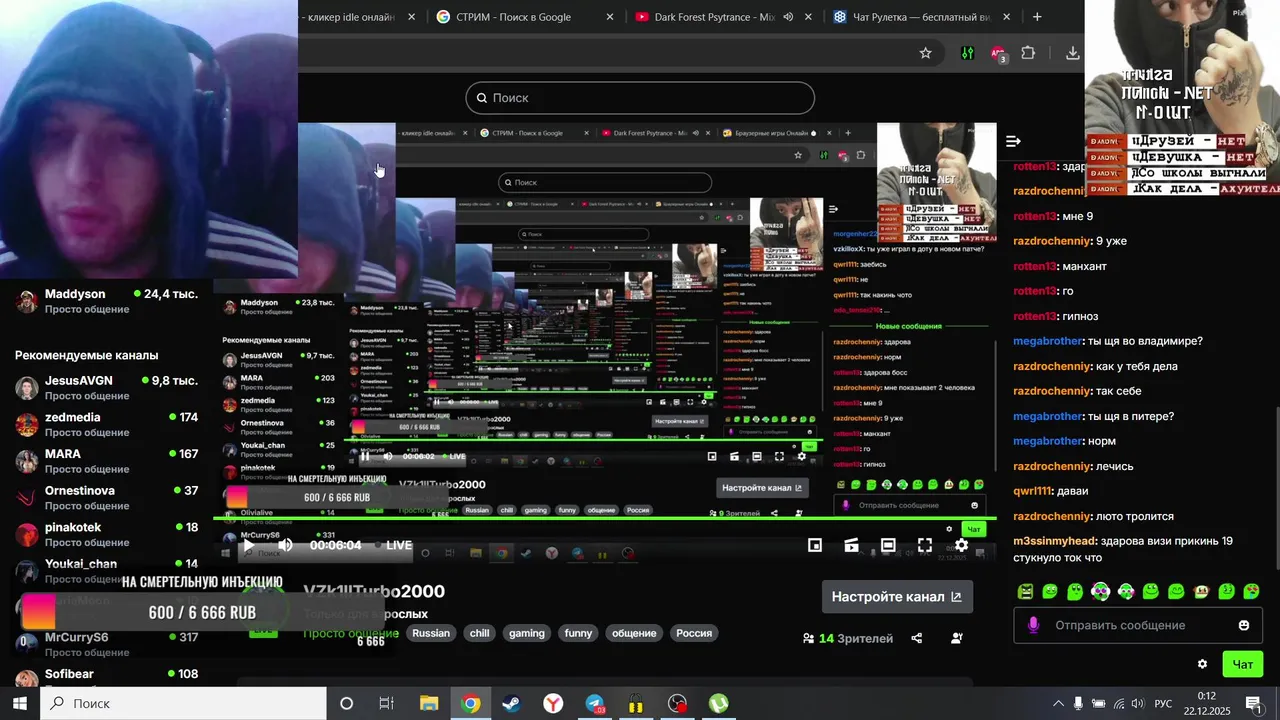Image resolution: width=1280 pixels, height=720 pixels.
Task: Focus Отправить сообщение chat input
Action: tap(1138, 625)
